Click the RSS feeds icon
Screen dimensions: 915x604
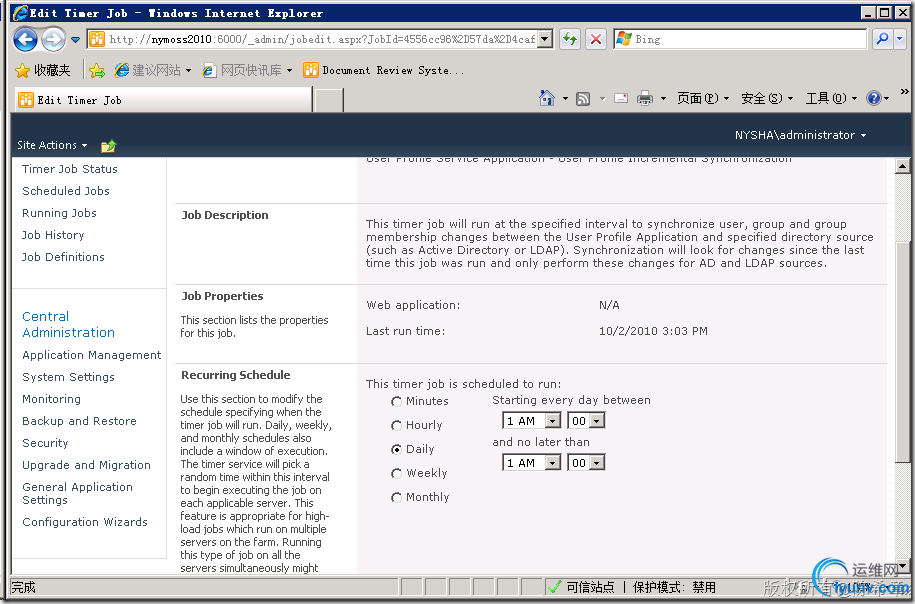583,99
